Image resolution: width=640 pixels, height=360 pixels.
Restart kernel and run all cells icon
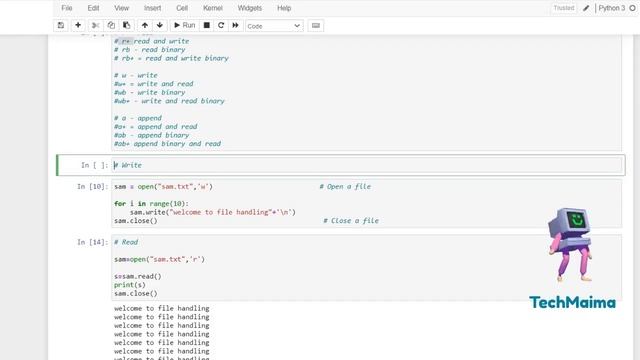click(x=236, y=25)
